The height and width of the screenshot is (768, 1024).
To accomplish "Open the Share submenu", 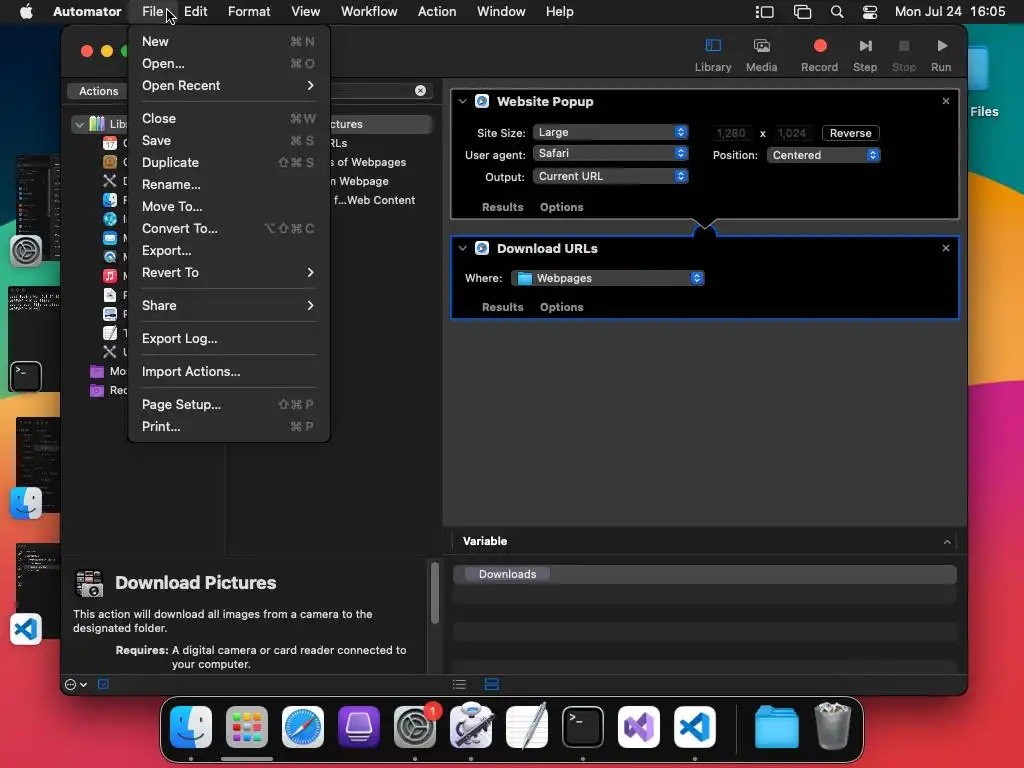I will click(229, 306).
